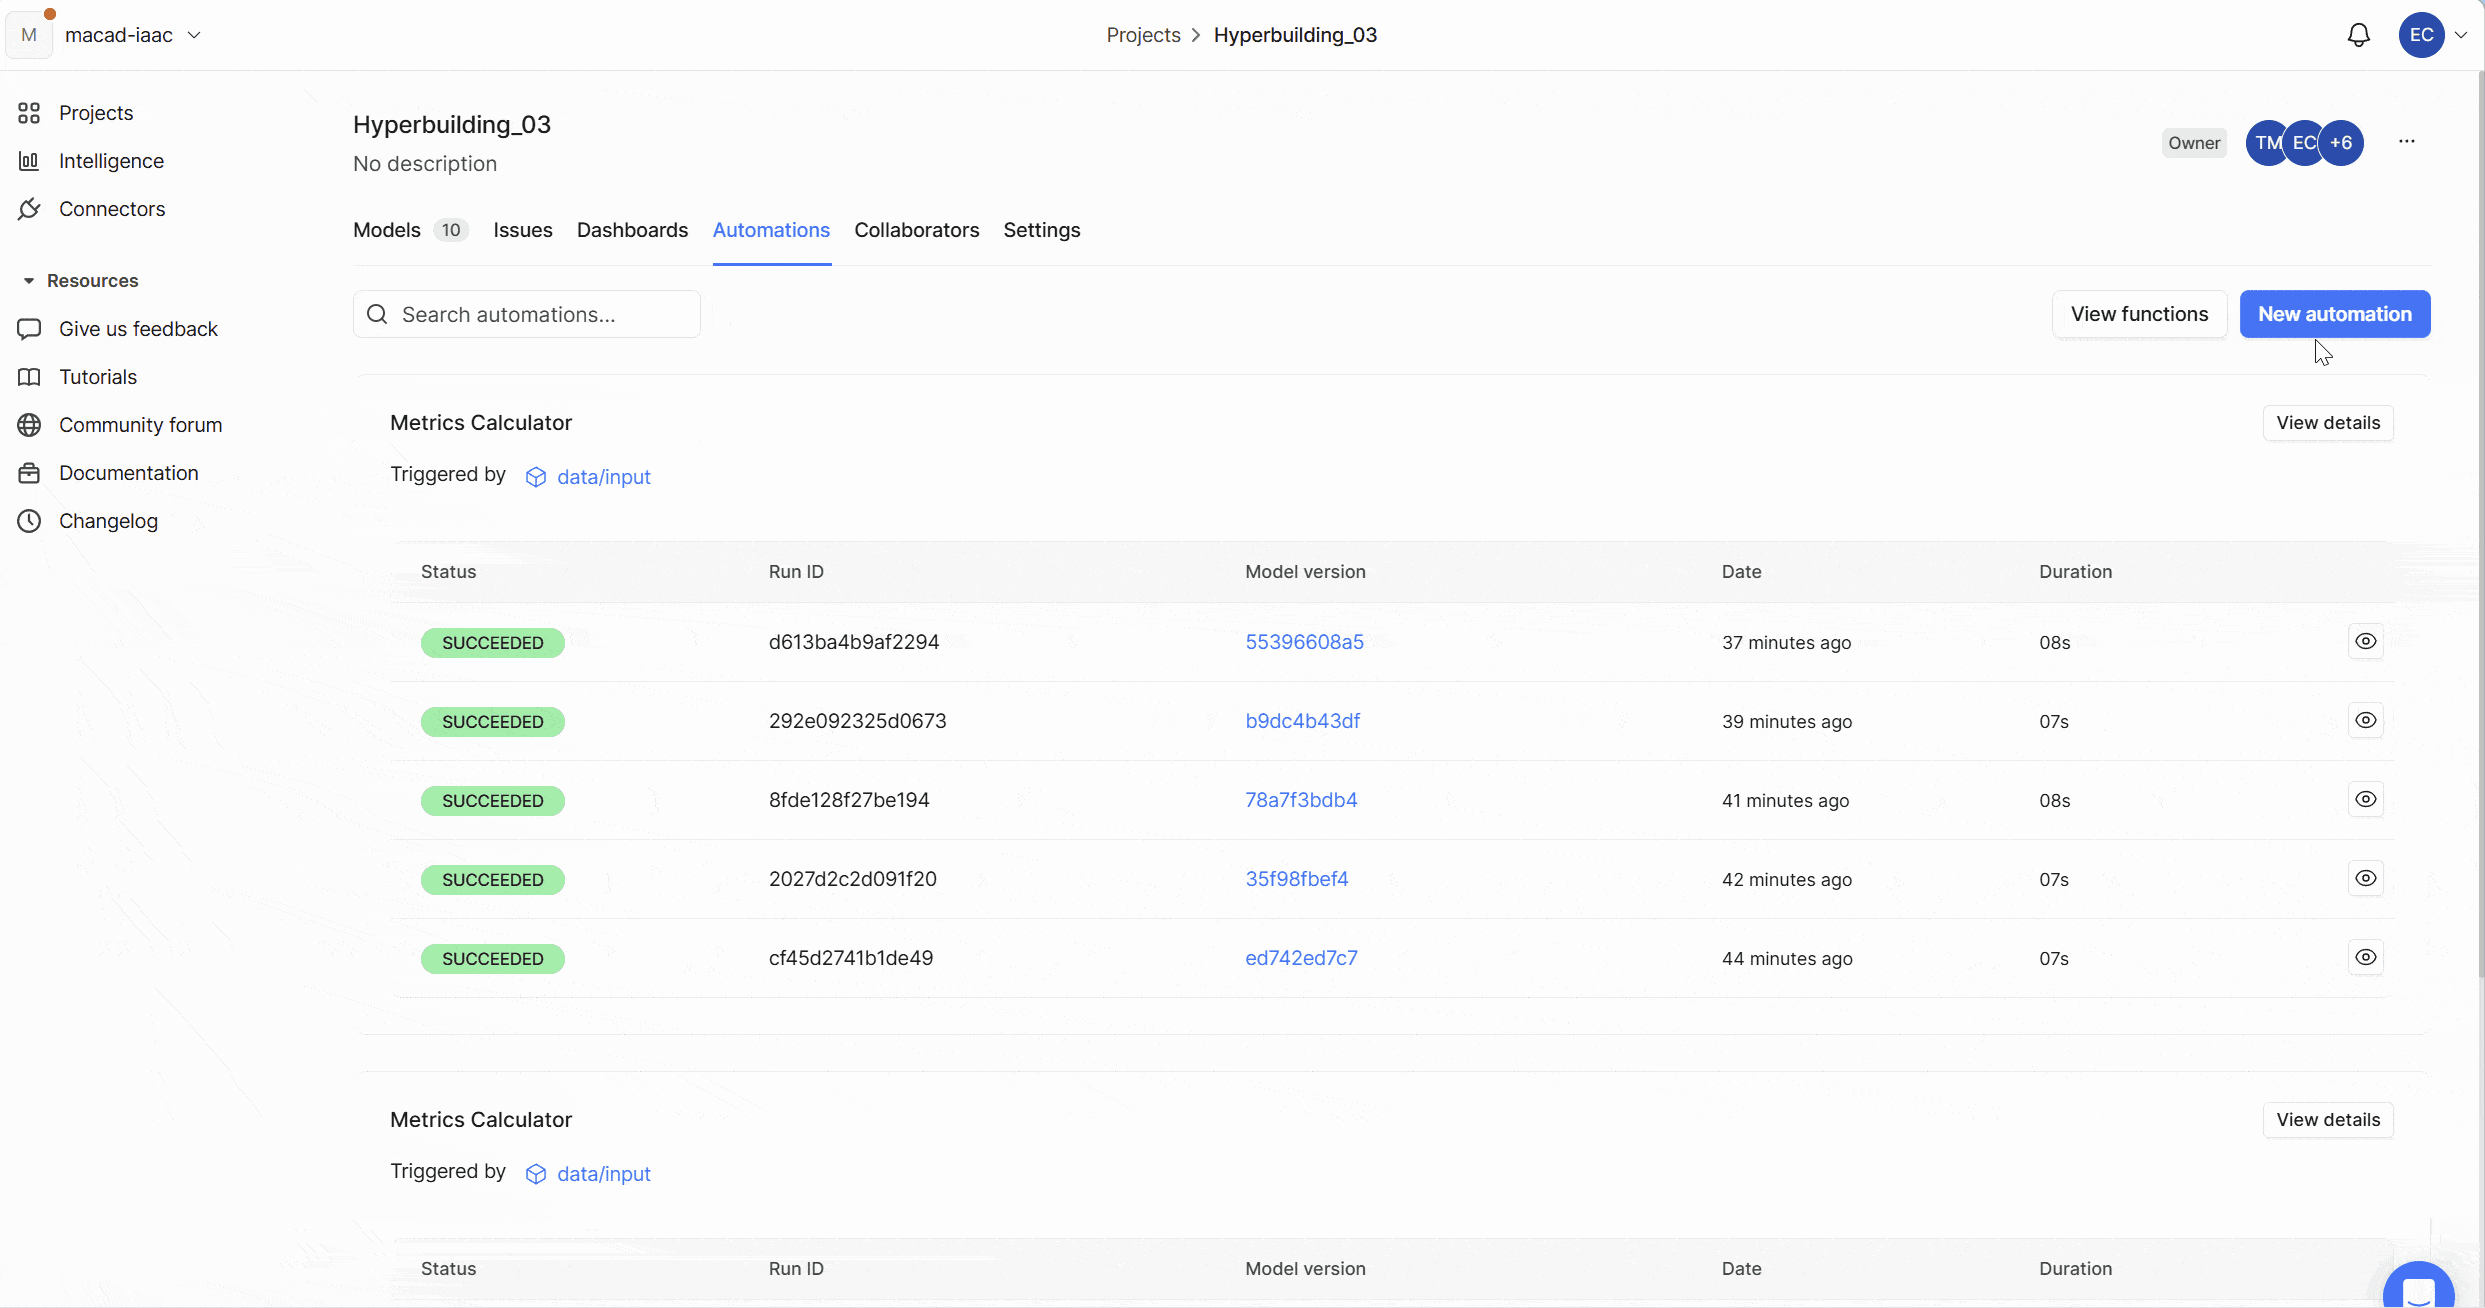This screenshot has width=2485, height=1308.
Task: Open the project three-dots menu
Action: tap(2406, 142)
